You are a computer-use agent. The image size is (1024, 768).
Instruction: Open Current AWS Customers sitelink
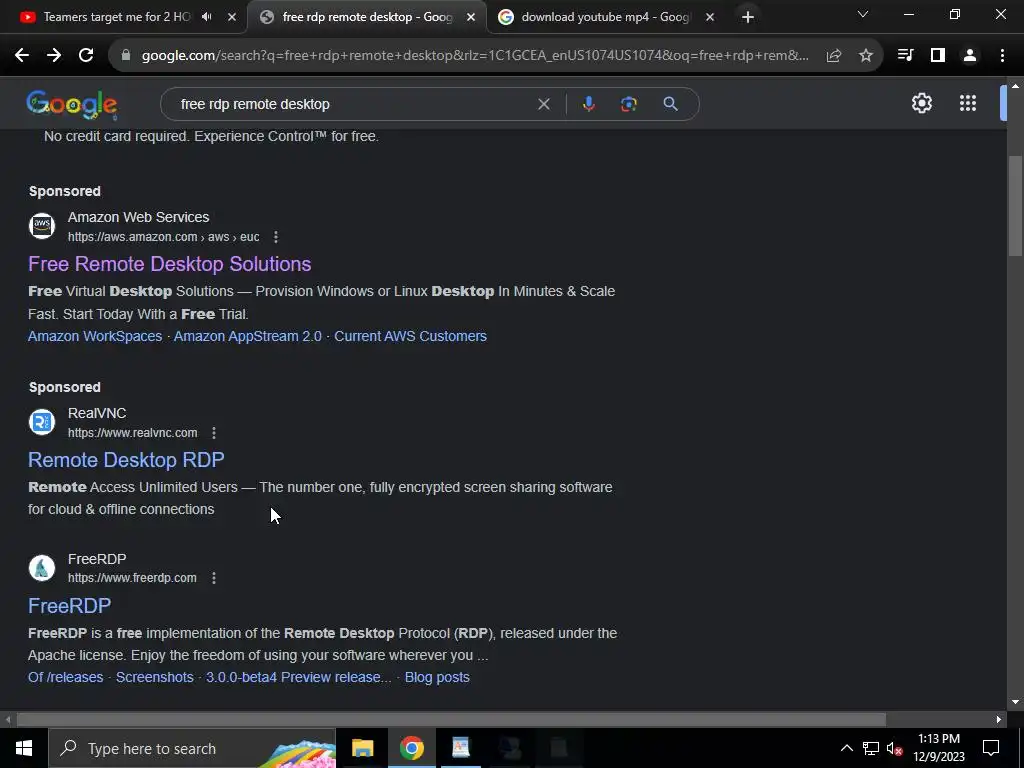pyautogui.click(x=410, y=336)
